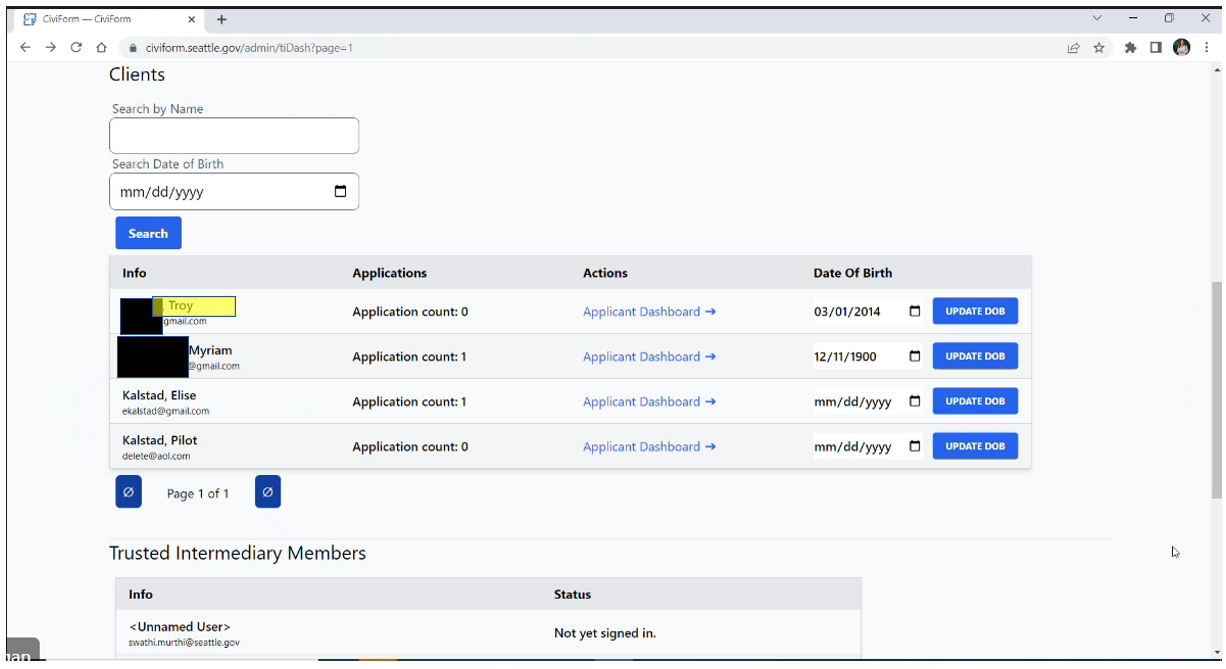Open the calendar icon in Troy's date of birth field

tap(912, 311)
